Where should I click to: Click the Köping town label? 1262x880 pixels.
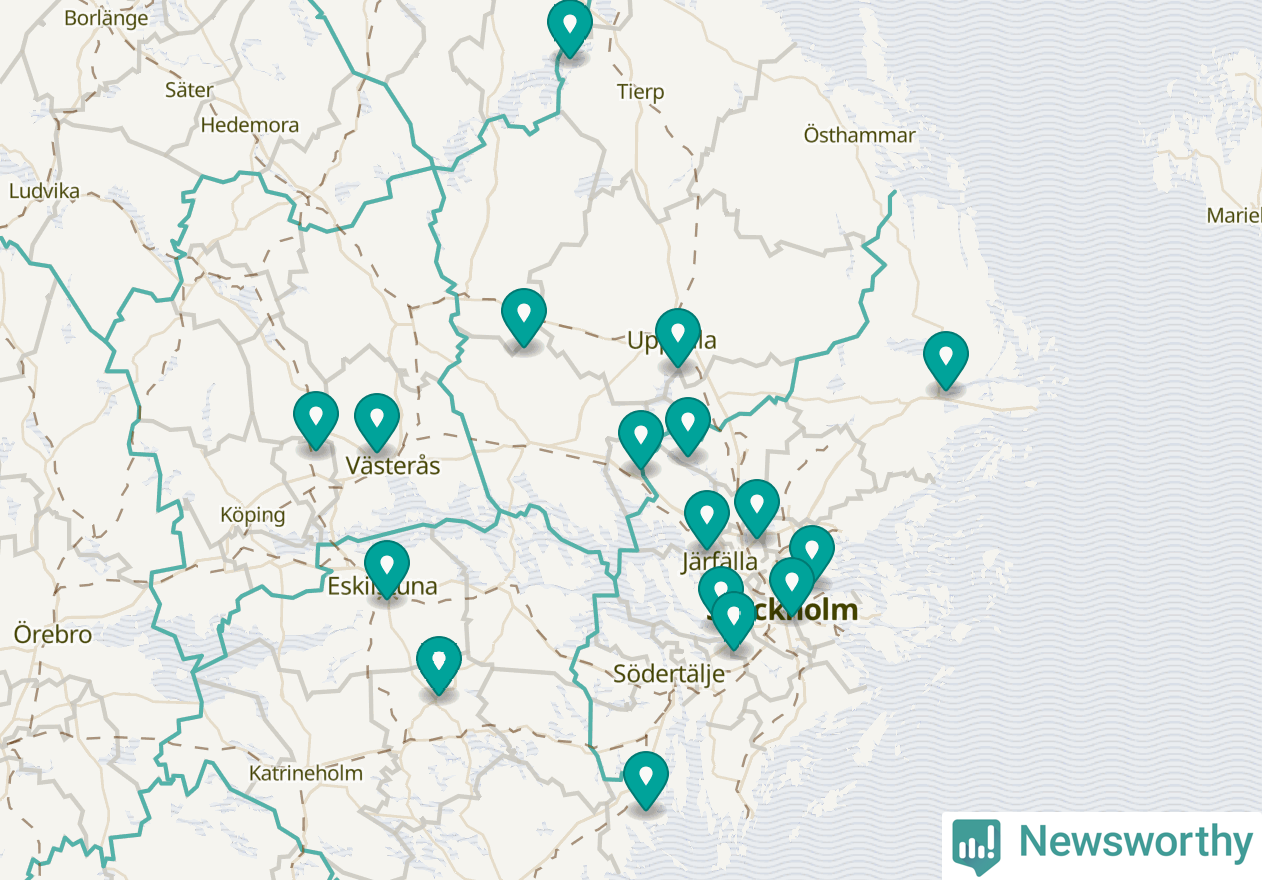253,516
